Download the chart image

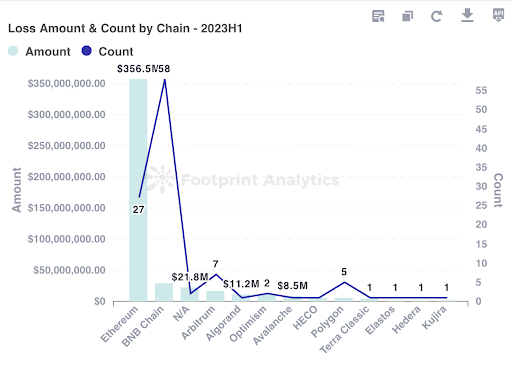[x=467, y=15]
